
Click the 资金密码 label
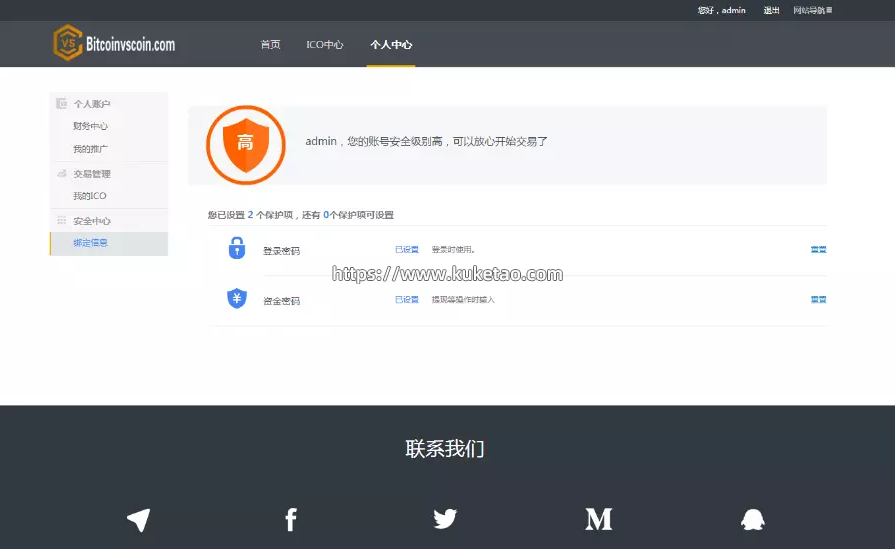(x=281, y=301)
